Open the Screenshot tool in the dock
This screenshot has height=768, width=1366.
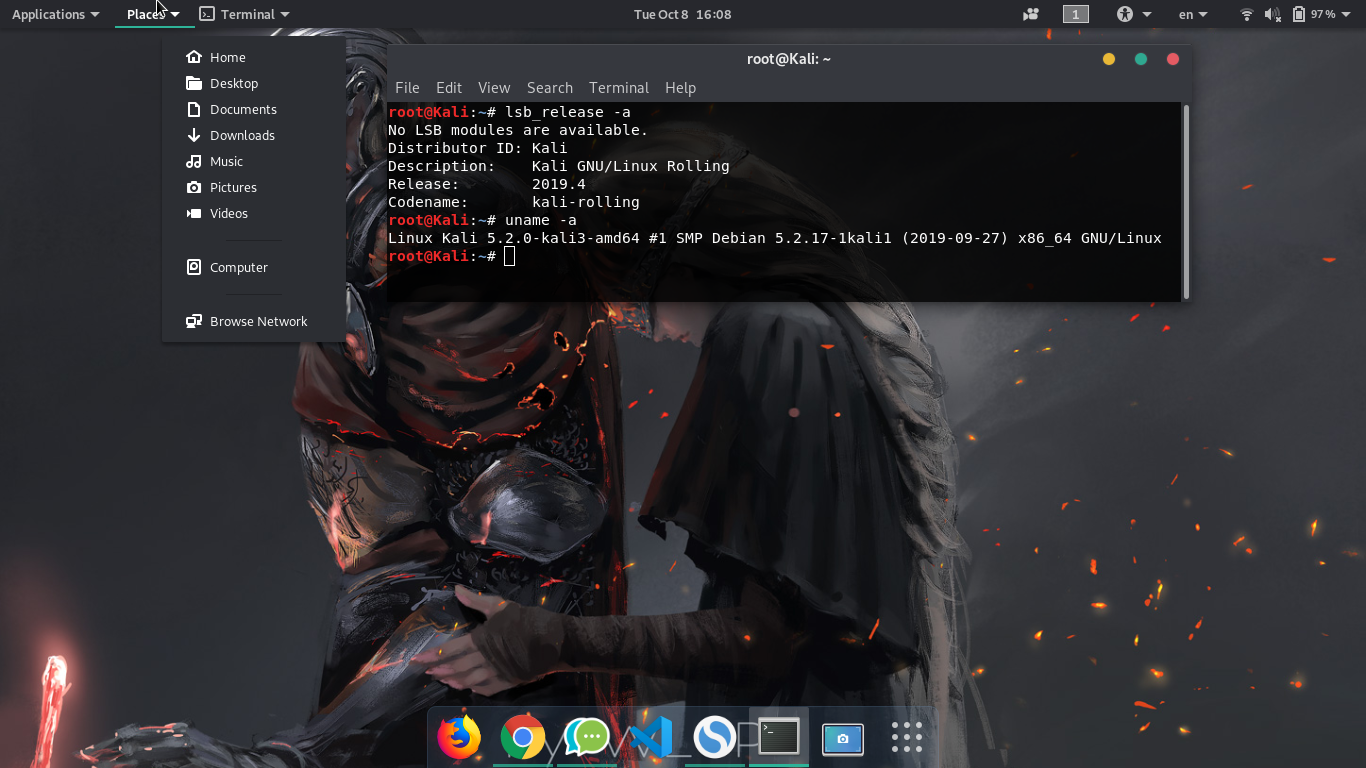coord(843,738)
